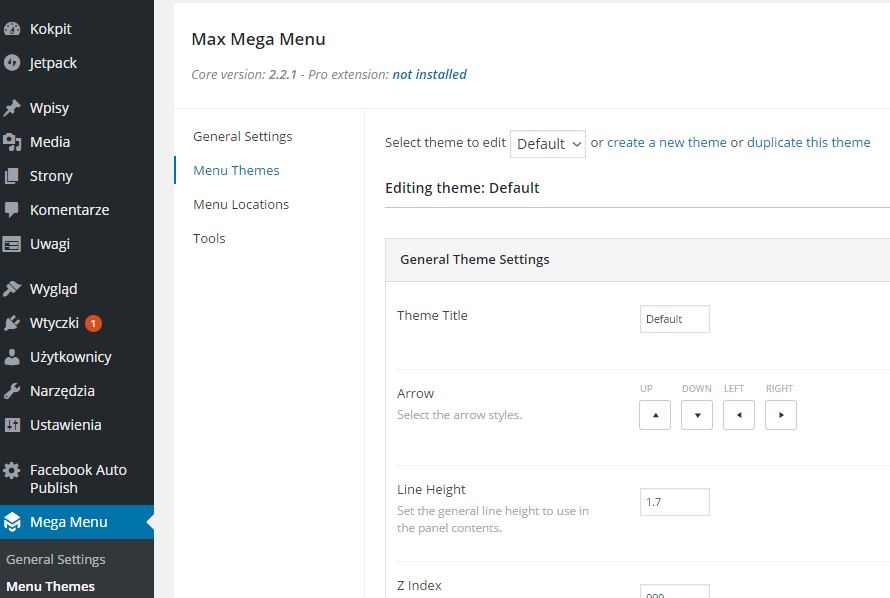Switch to the Menu Locations tab
The width and height of the screenshot is (890, 598).
click(241, 205)
